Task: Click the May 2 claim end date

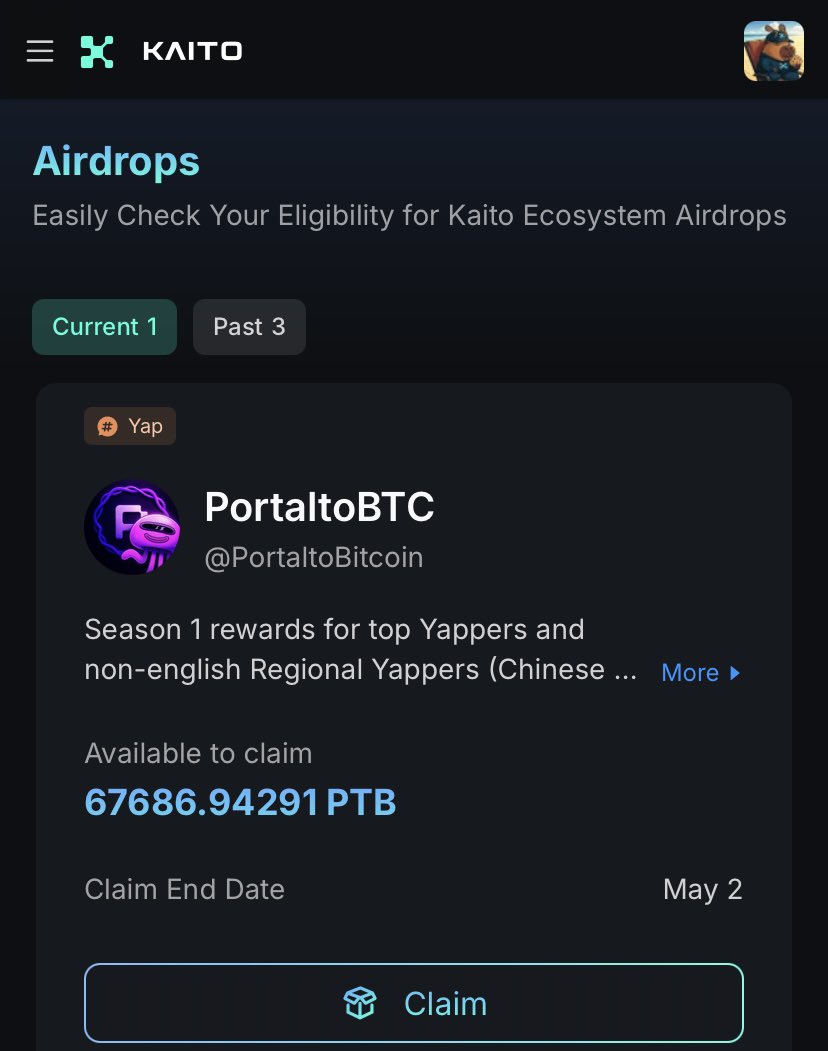Action: [x=703, y=889]
